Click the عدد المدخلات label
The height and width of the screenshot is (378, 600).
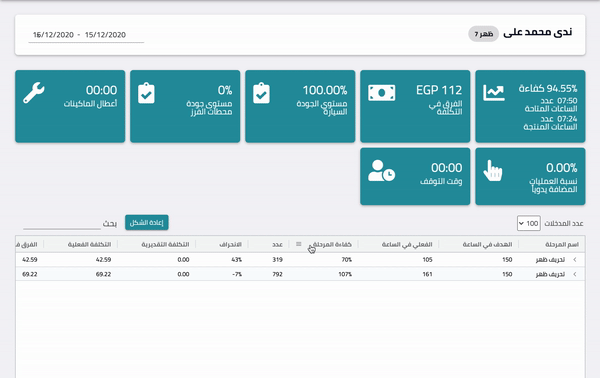click(x=564, y=223)
